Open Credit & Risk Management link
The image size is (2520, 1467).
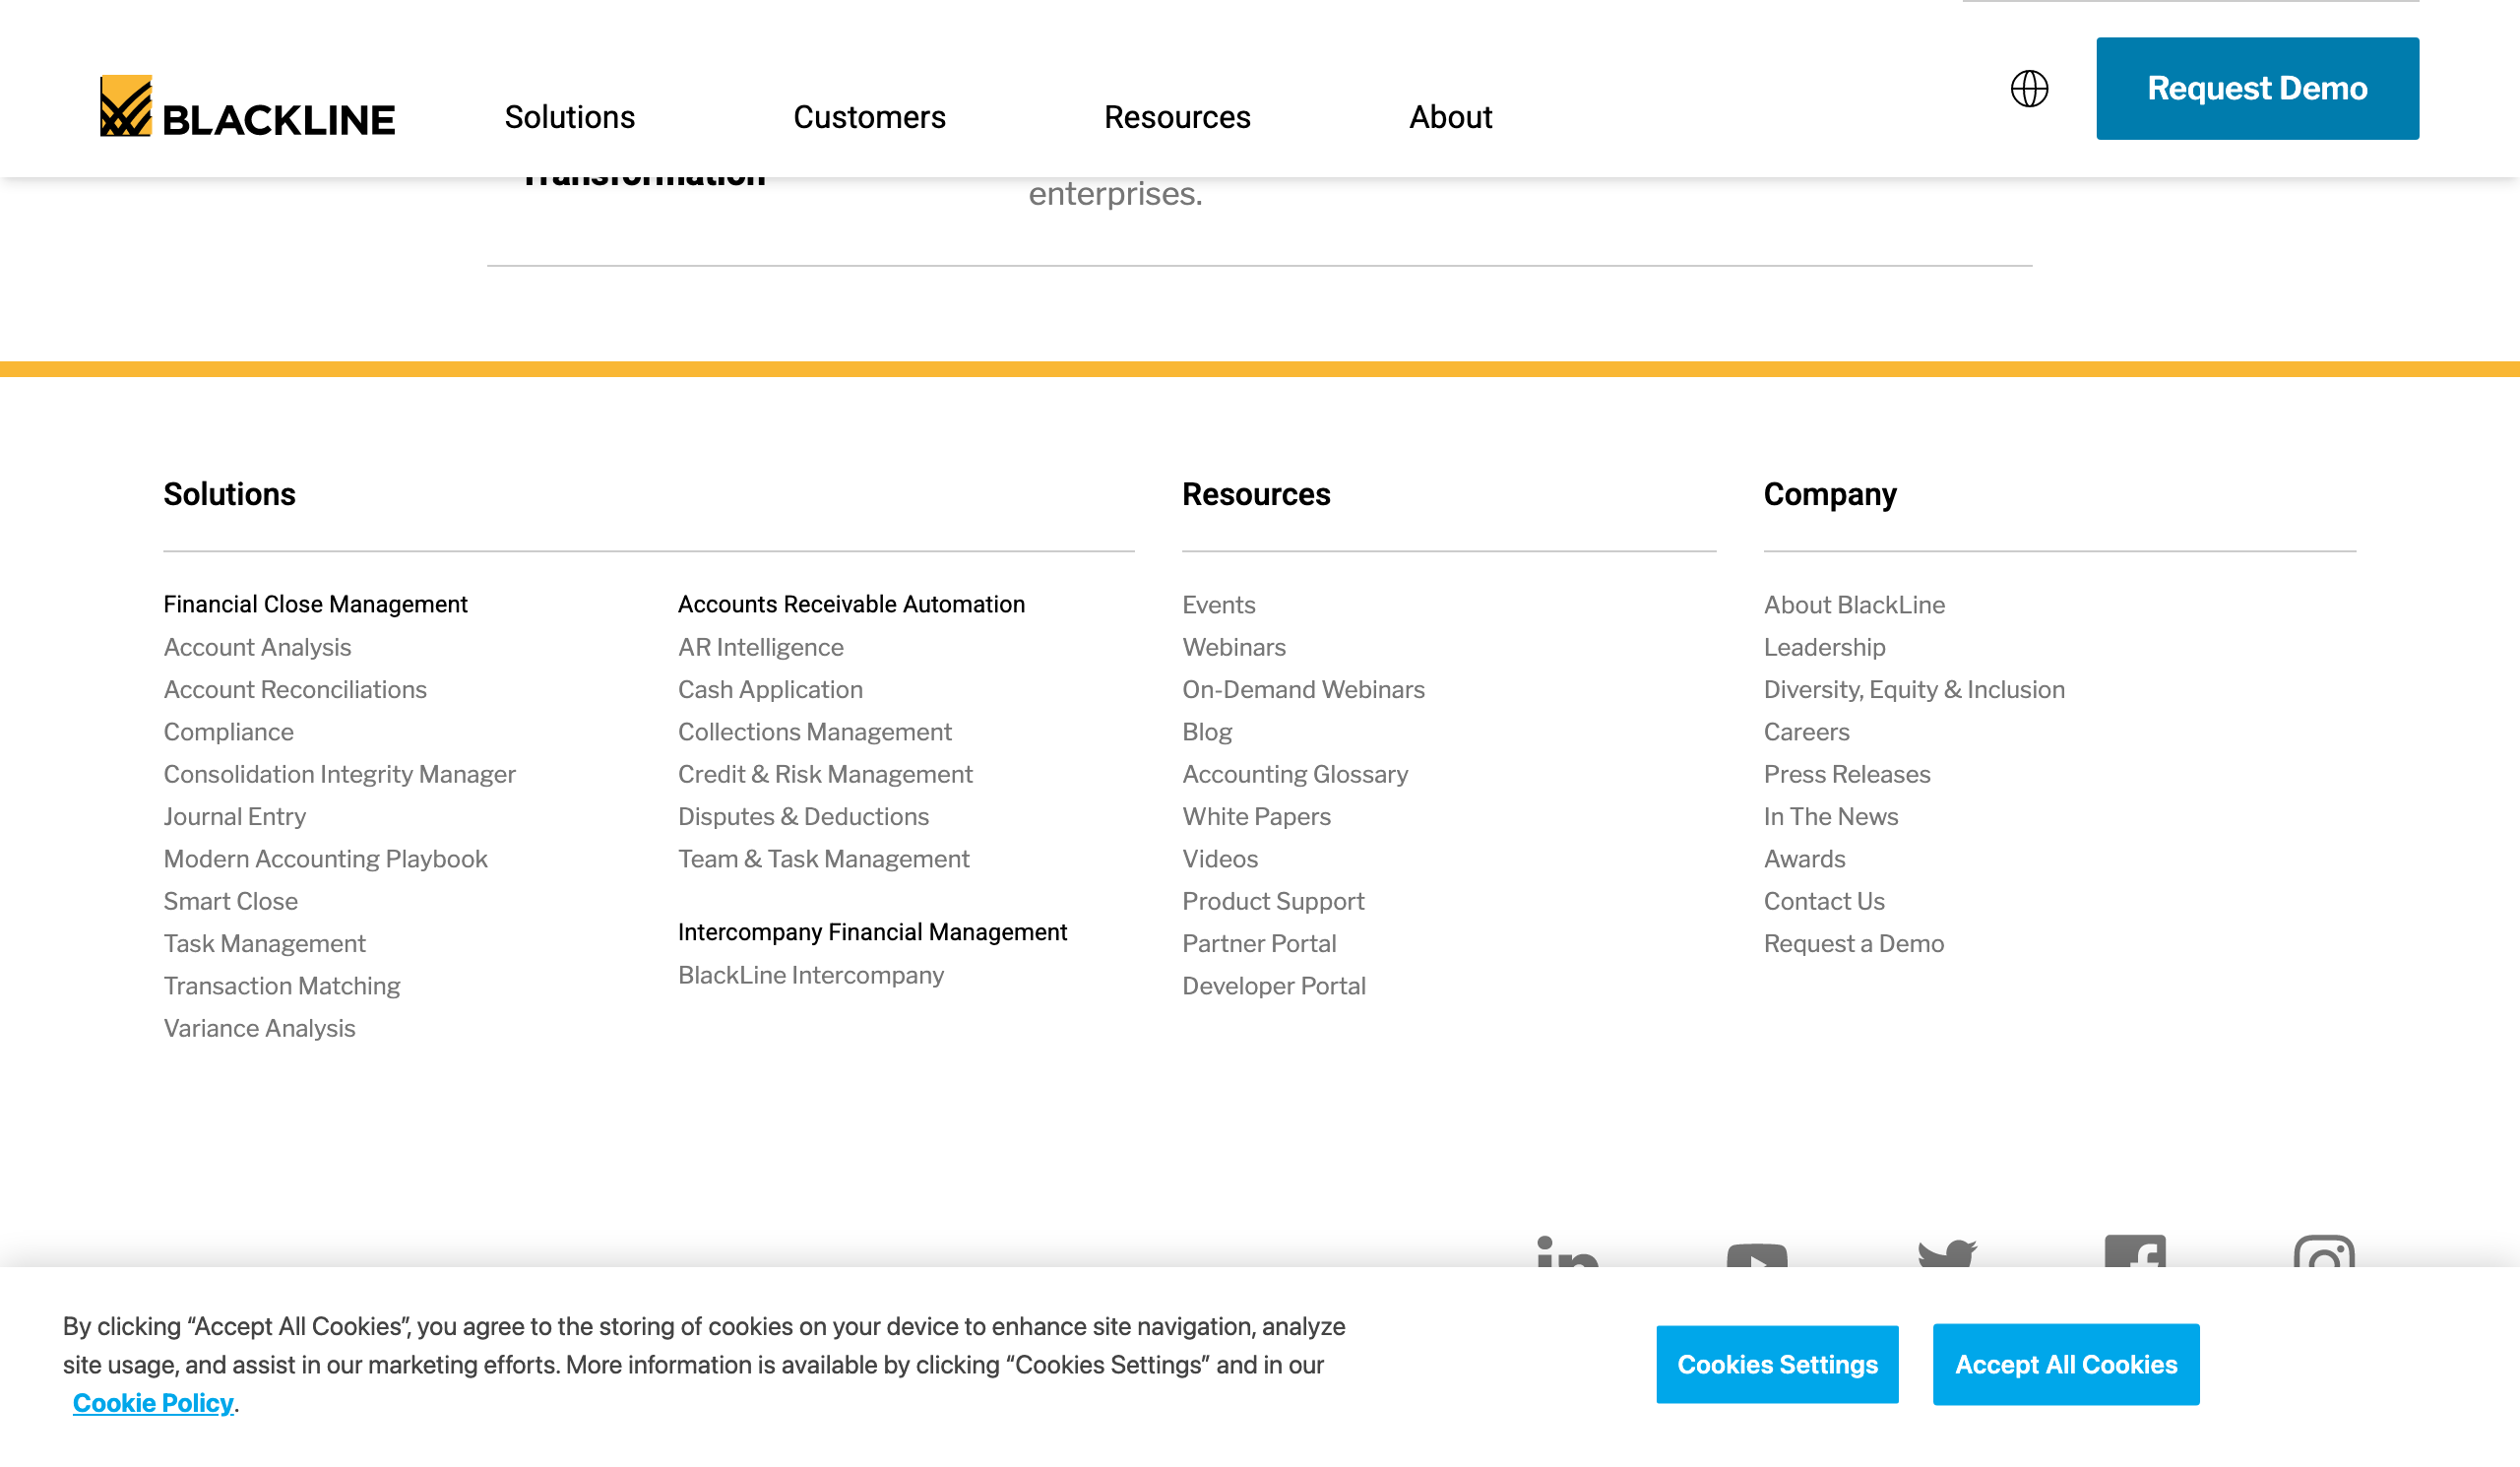click(x=825, y=774)
